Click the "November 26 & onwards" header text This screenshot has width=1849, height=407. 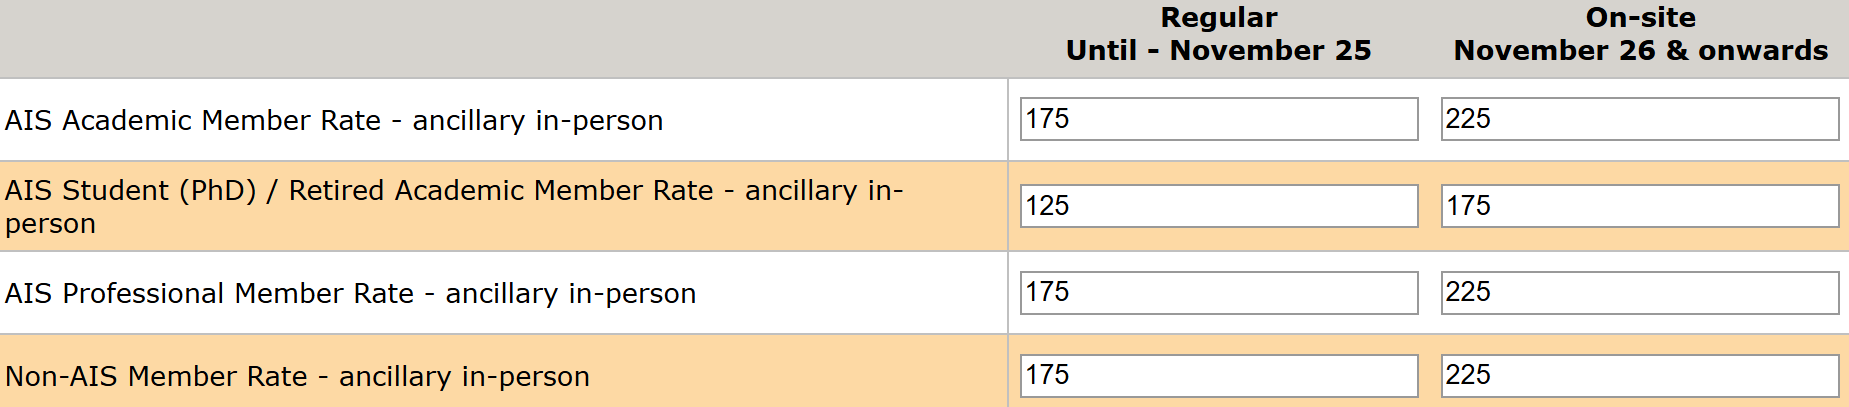1640,51
